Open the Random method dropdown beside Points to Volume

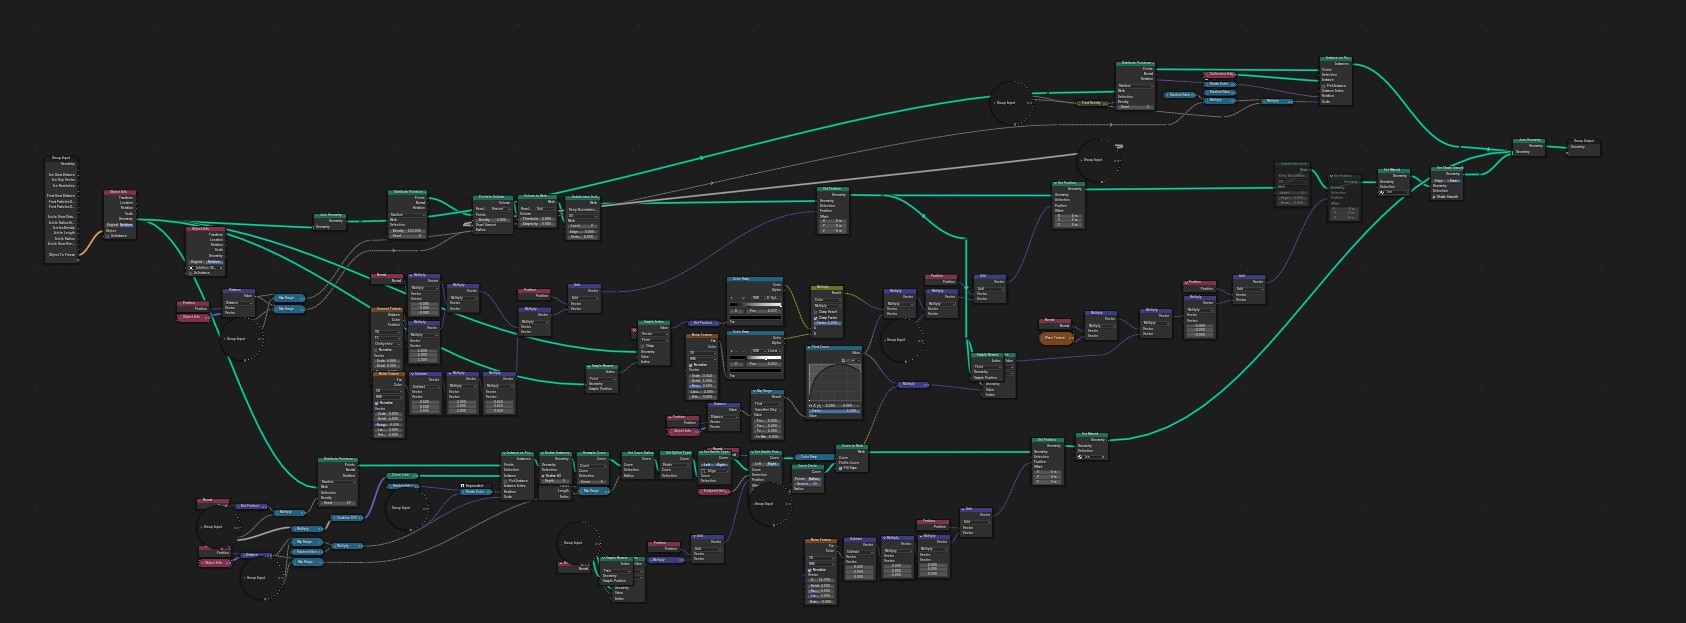(410, 214)
